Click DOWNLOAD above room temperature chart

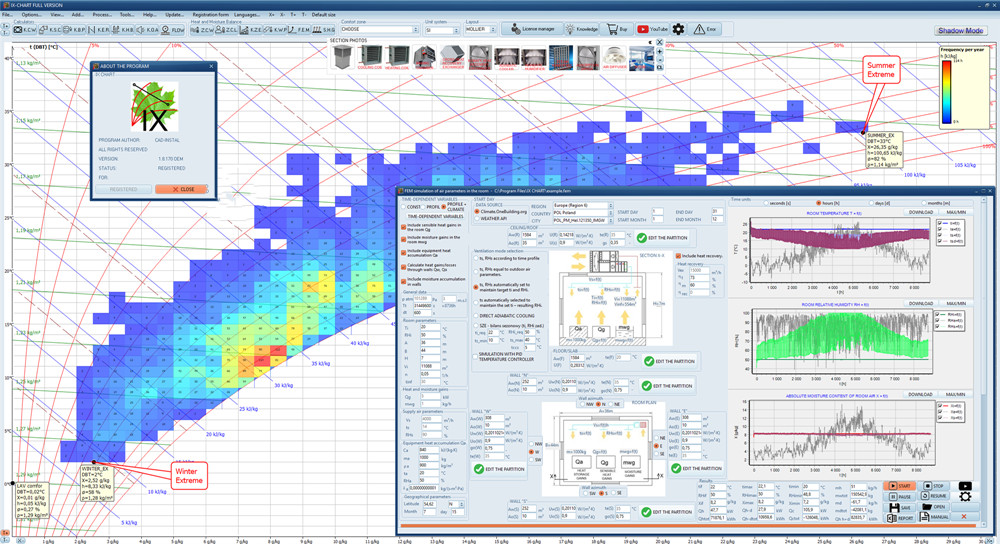click(x=920, y=212)
